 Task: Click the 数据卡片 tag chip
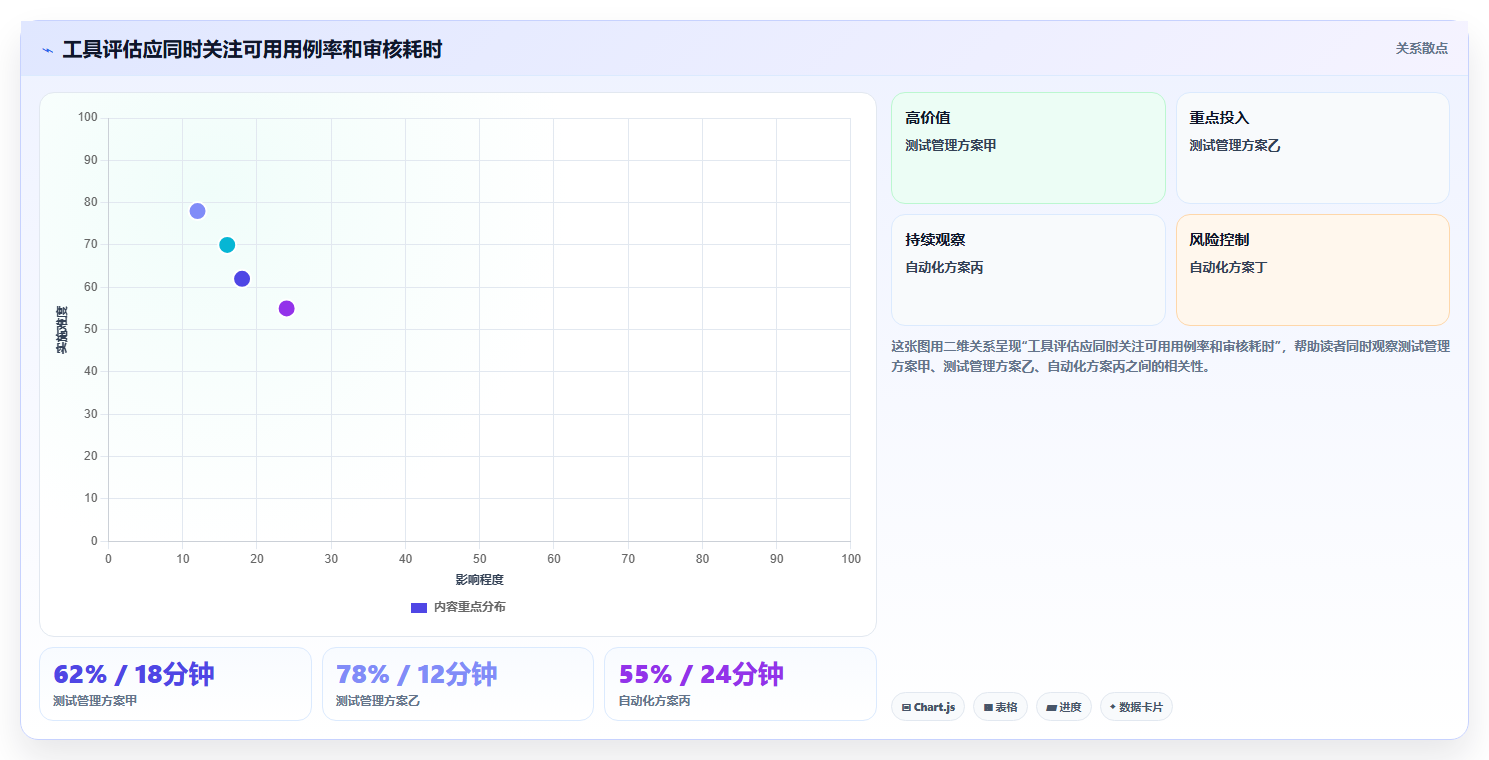tap(1136, 707)
